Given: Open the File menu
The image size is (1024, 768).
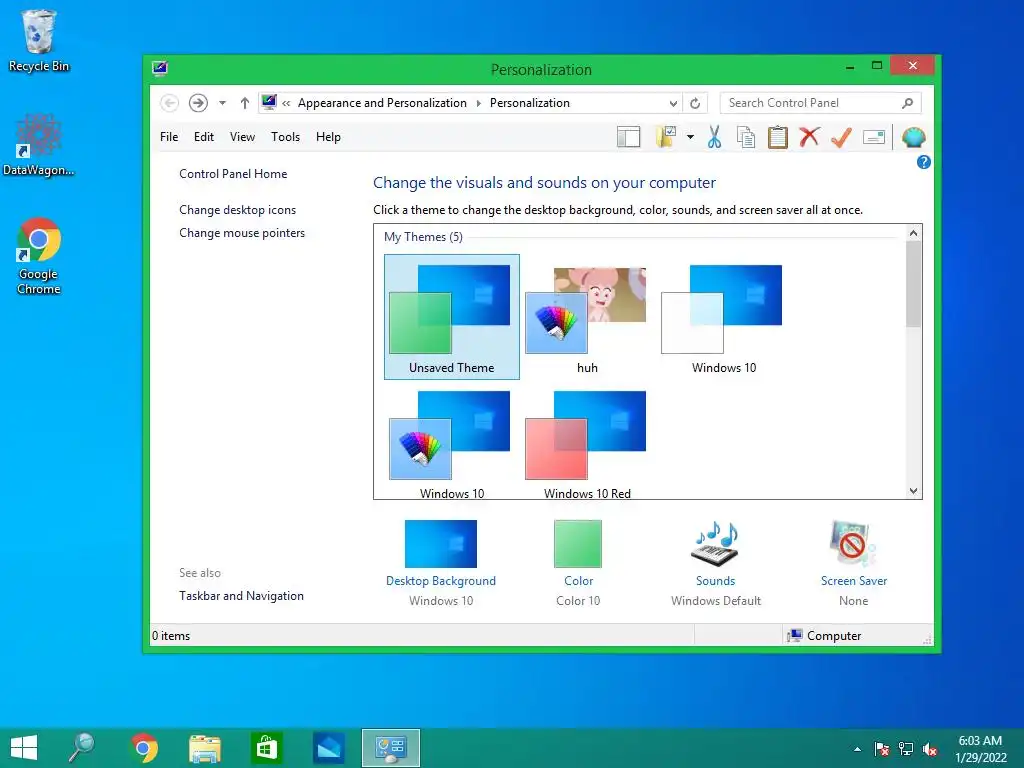Looking at the screenshot, I should (x=169, y=137).
